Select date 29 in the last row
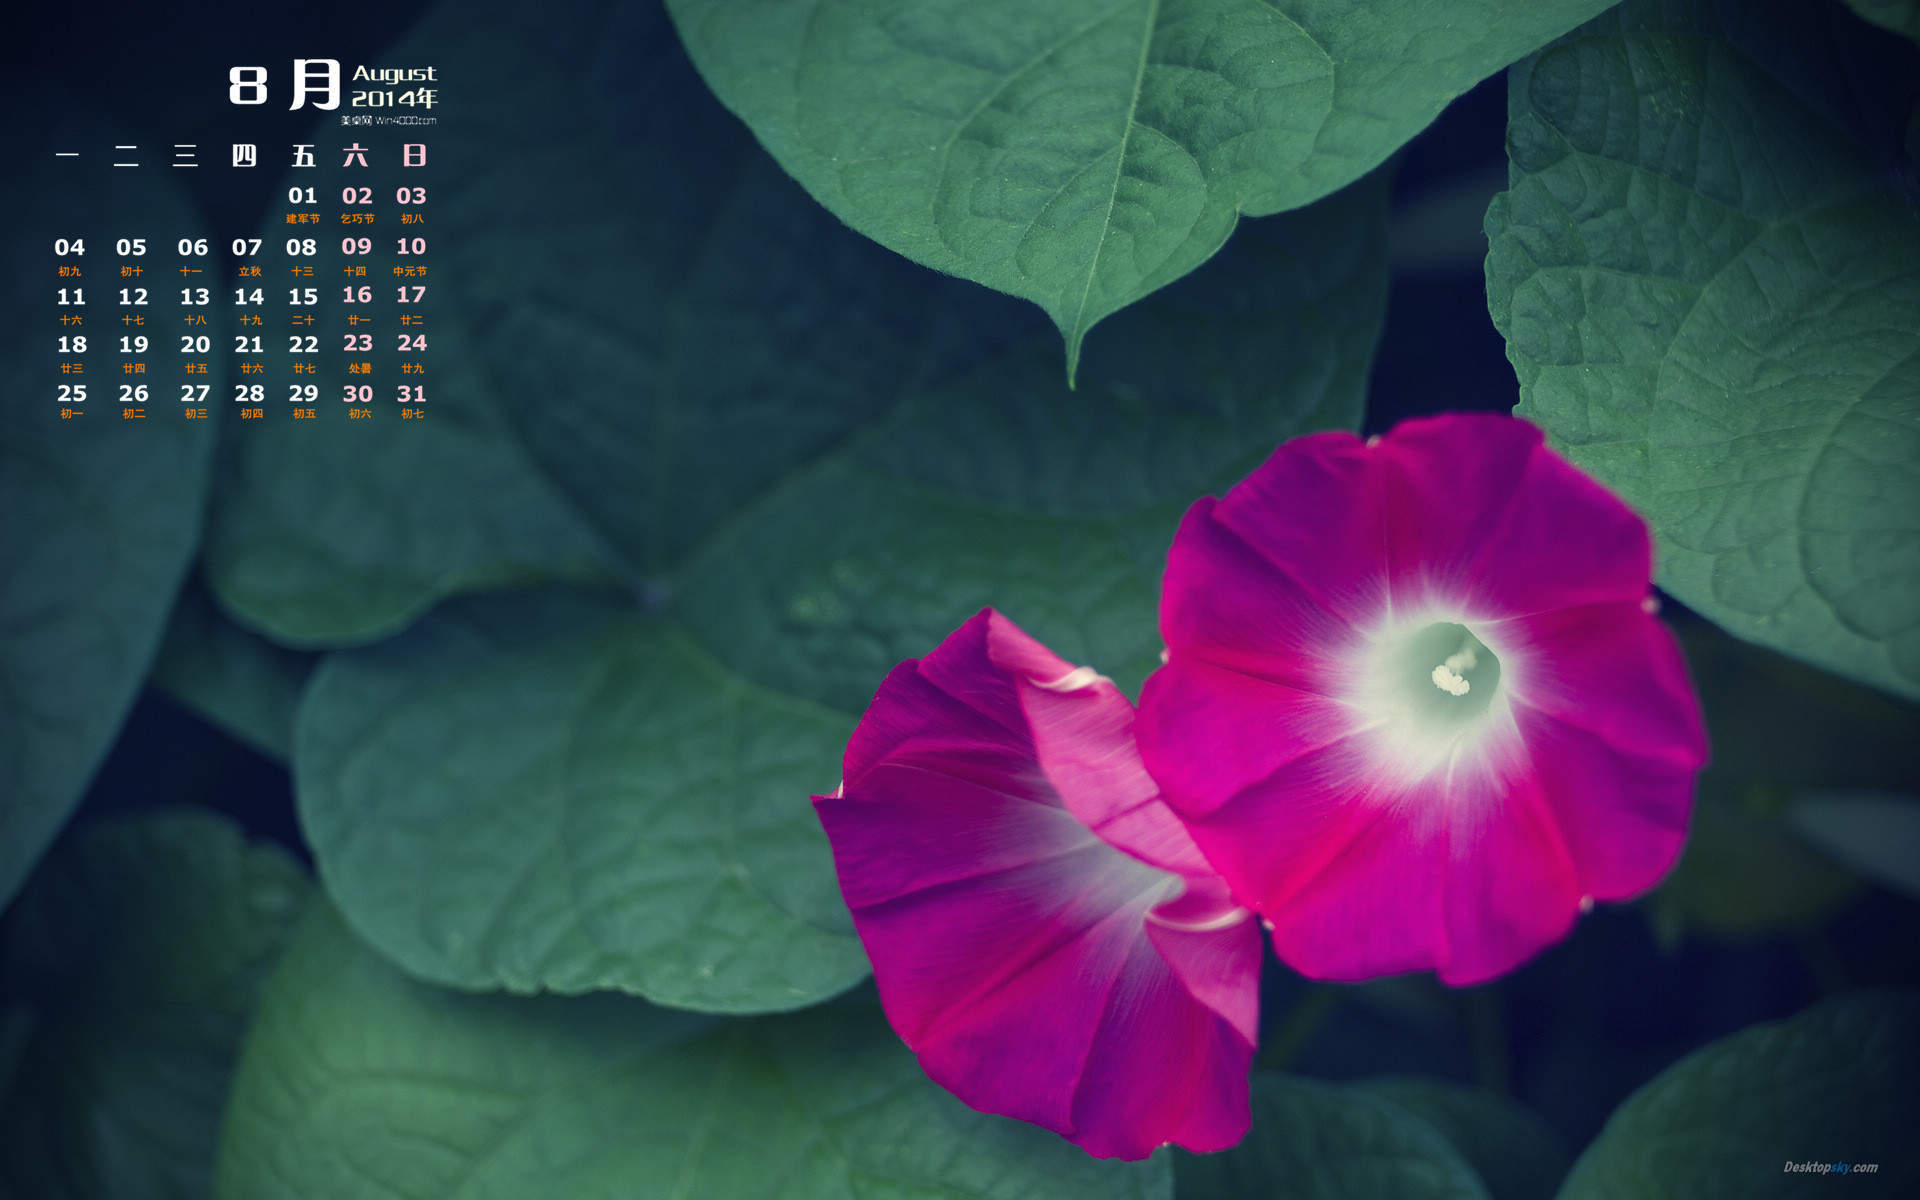The width and height of the screenshot is (1920, 1200). [304, 394]
